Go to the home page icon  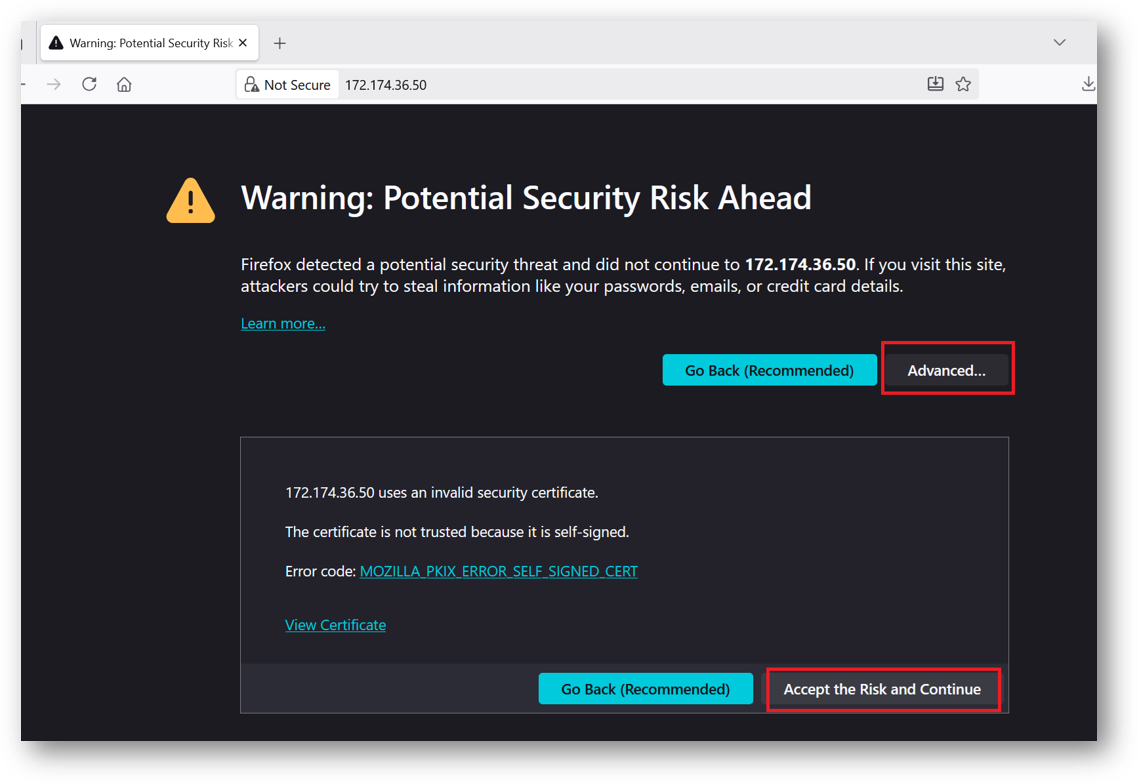(x=124, y=85)
